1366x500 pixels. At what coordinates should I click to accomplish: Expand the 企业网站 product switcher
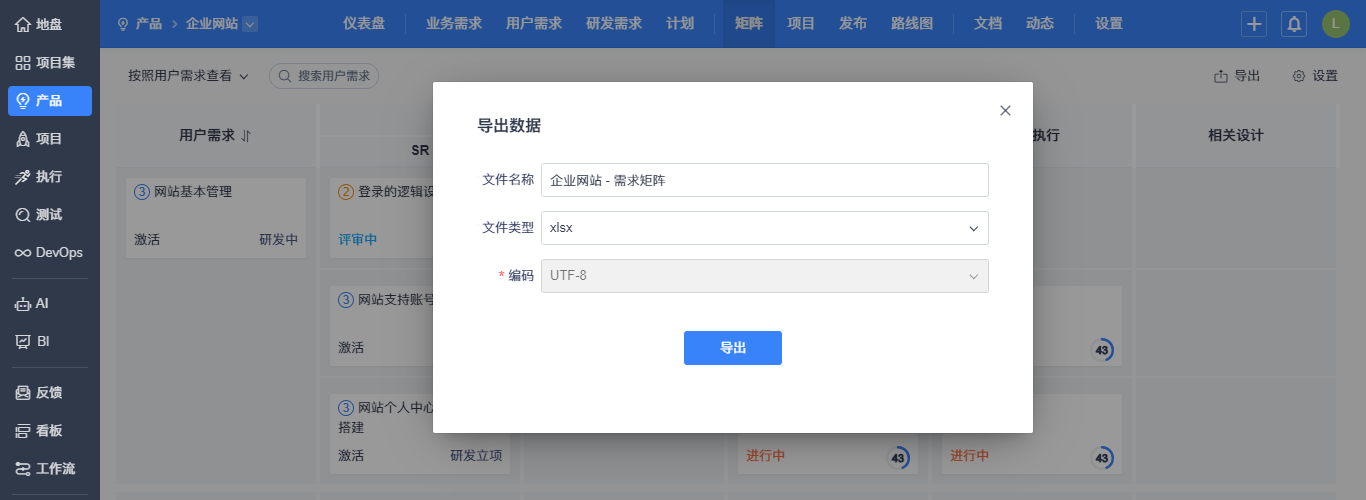(250, 23)
